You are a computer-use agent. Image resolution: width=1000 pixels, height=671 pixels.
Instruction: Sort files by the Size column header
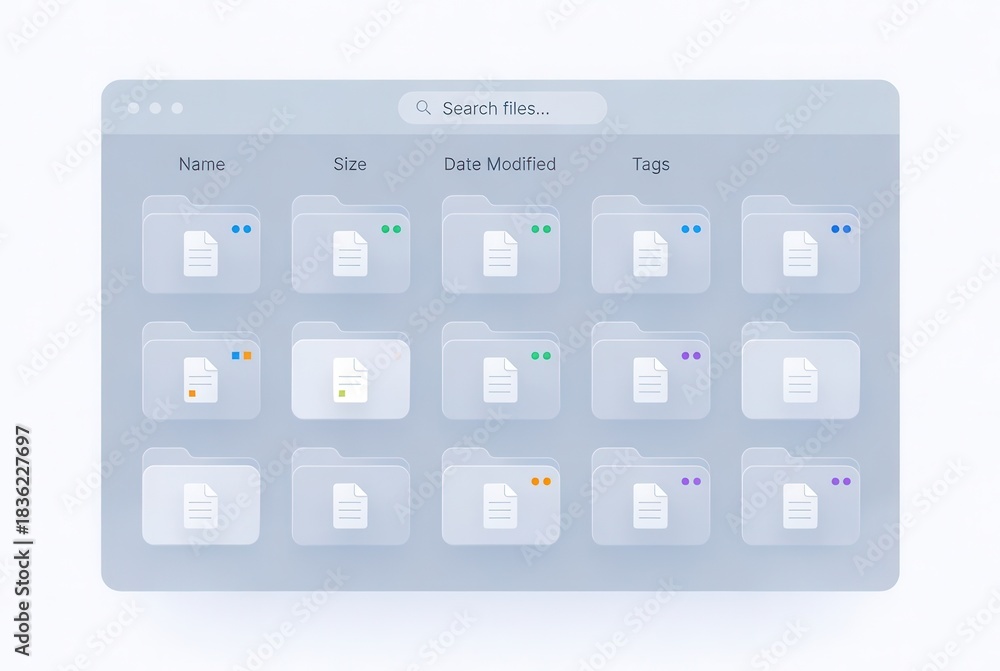click(349, 164)
